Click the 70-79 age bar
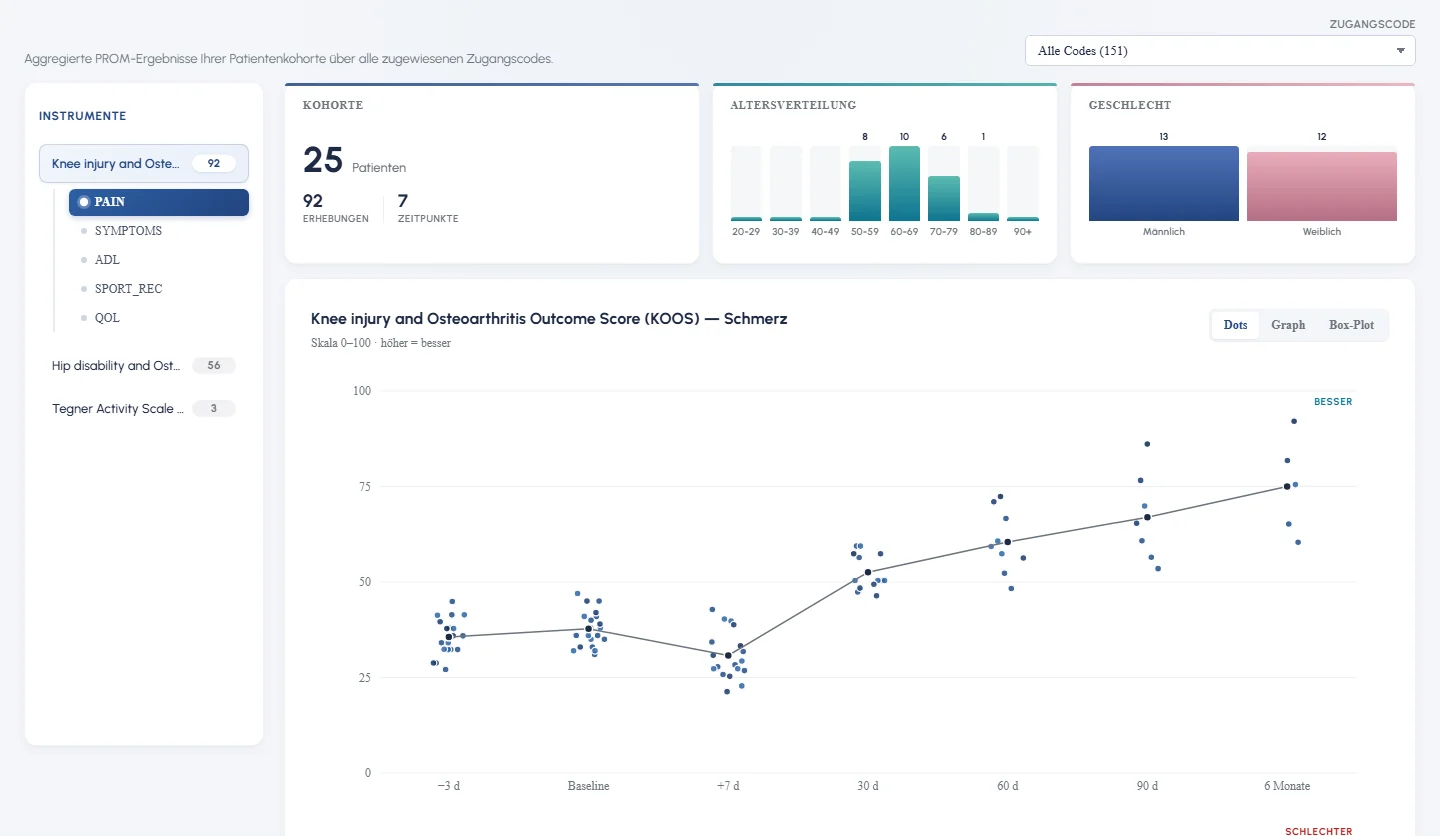This screenshot has width=1440, height=836. [x=944, y=199]
